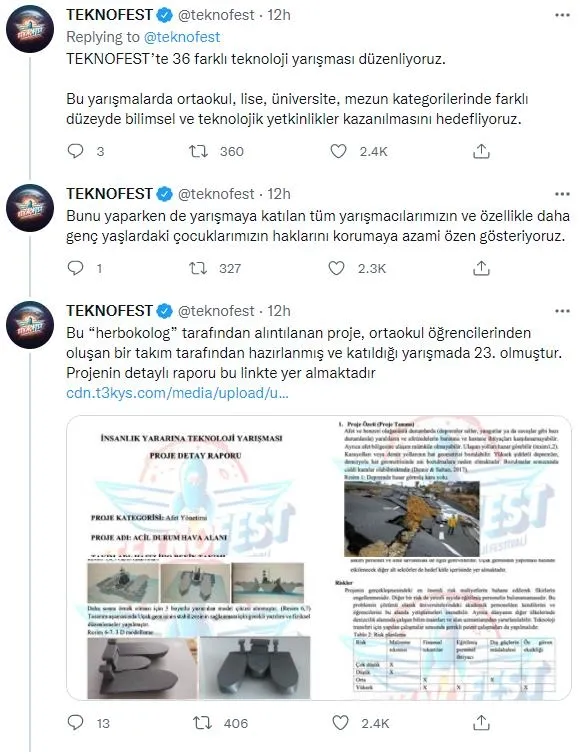Retweet the tweet with 360 retweets

198,151
